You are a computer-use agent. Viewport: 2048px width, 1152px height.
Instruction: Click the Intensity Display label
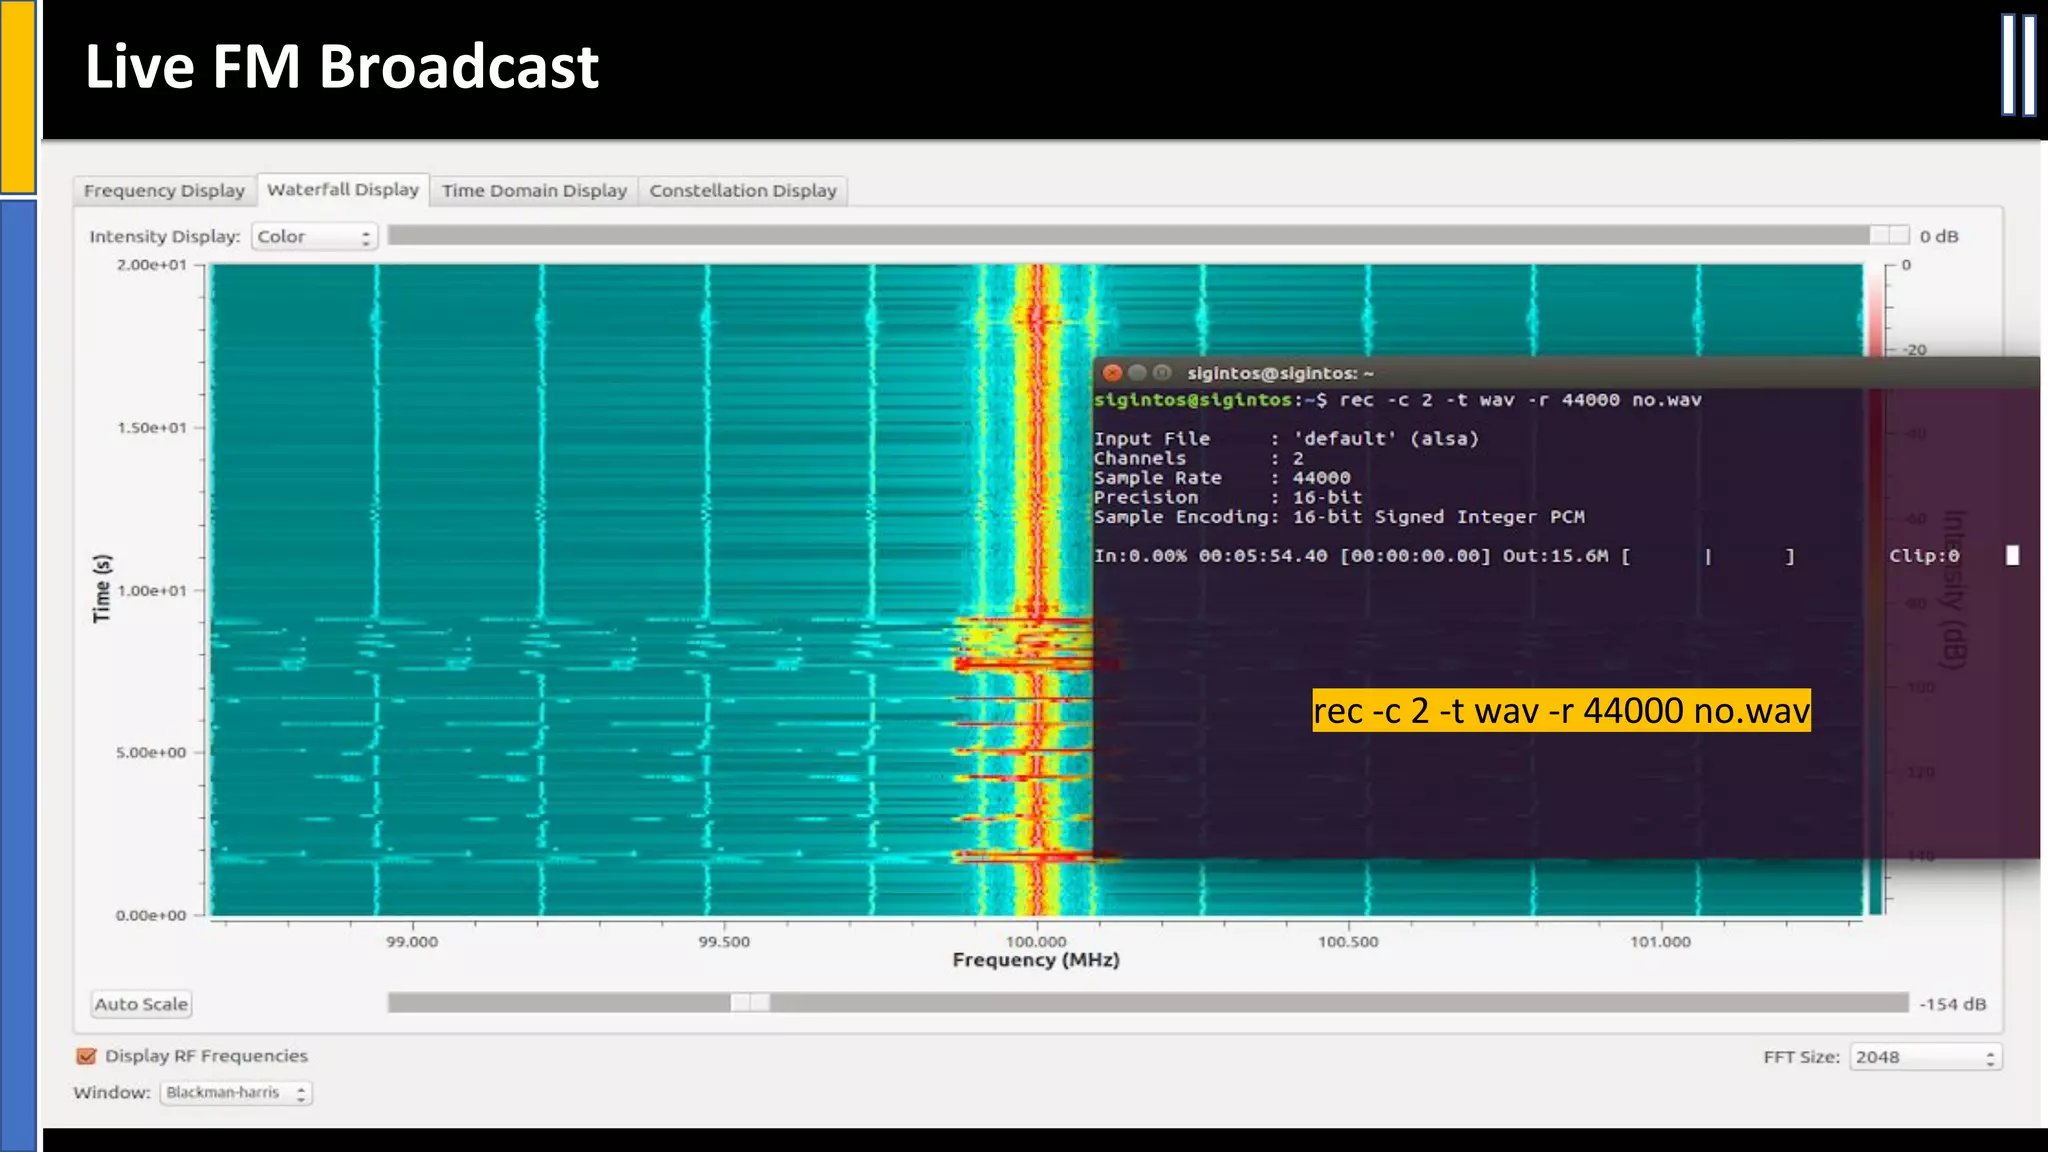tap(165, 236)
